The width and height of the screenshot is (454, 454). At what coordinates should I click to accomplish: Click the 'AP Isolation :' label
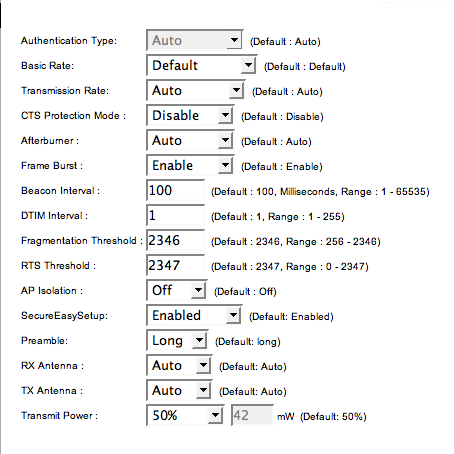52,291
